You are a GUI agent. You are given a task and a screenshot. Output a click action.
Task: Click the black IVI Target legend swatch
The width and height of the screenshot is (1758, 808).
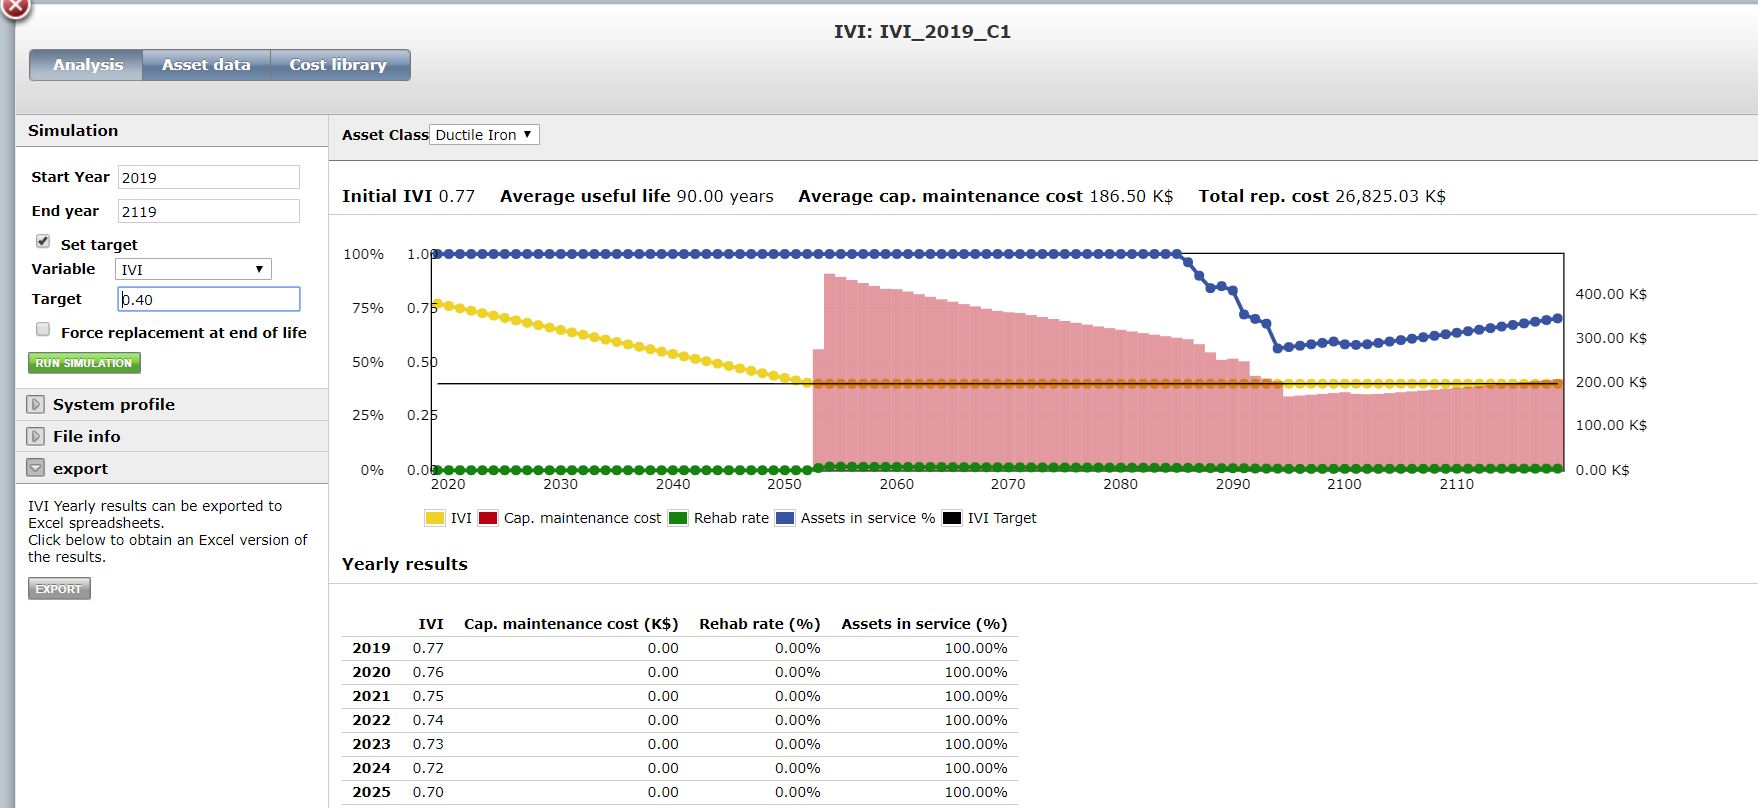coord(952,518)
